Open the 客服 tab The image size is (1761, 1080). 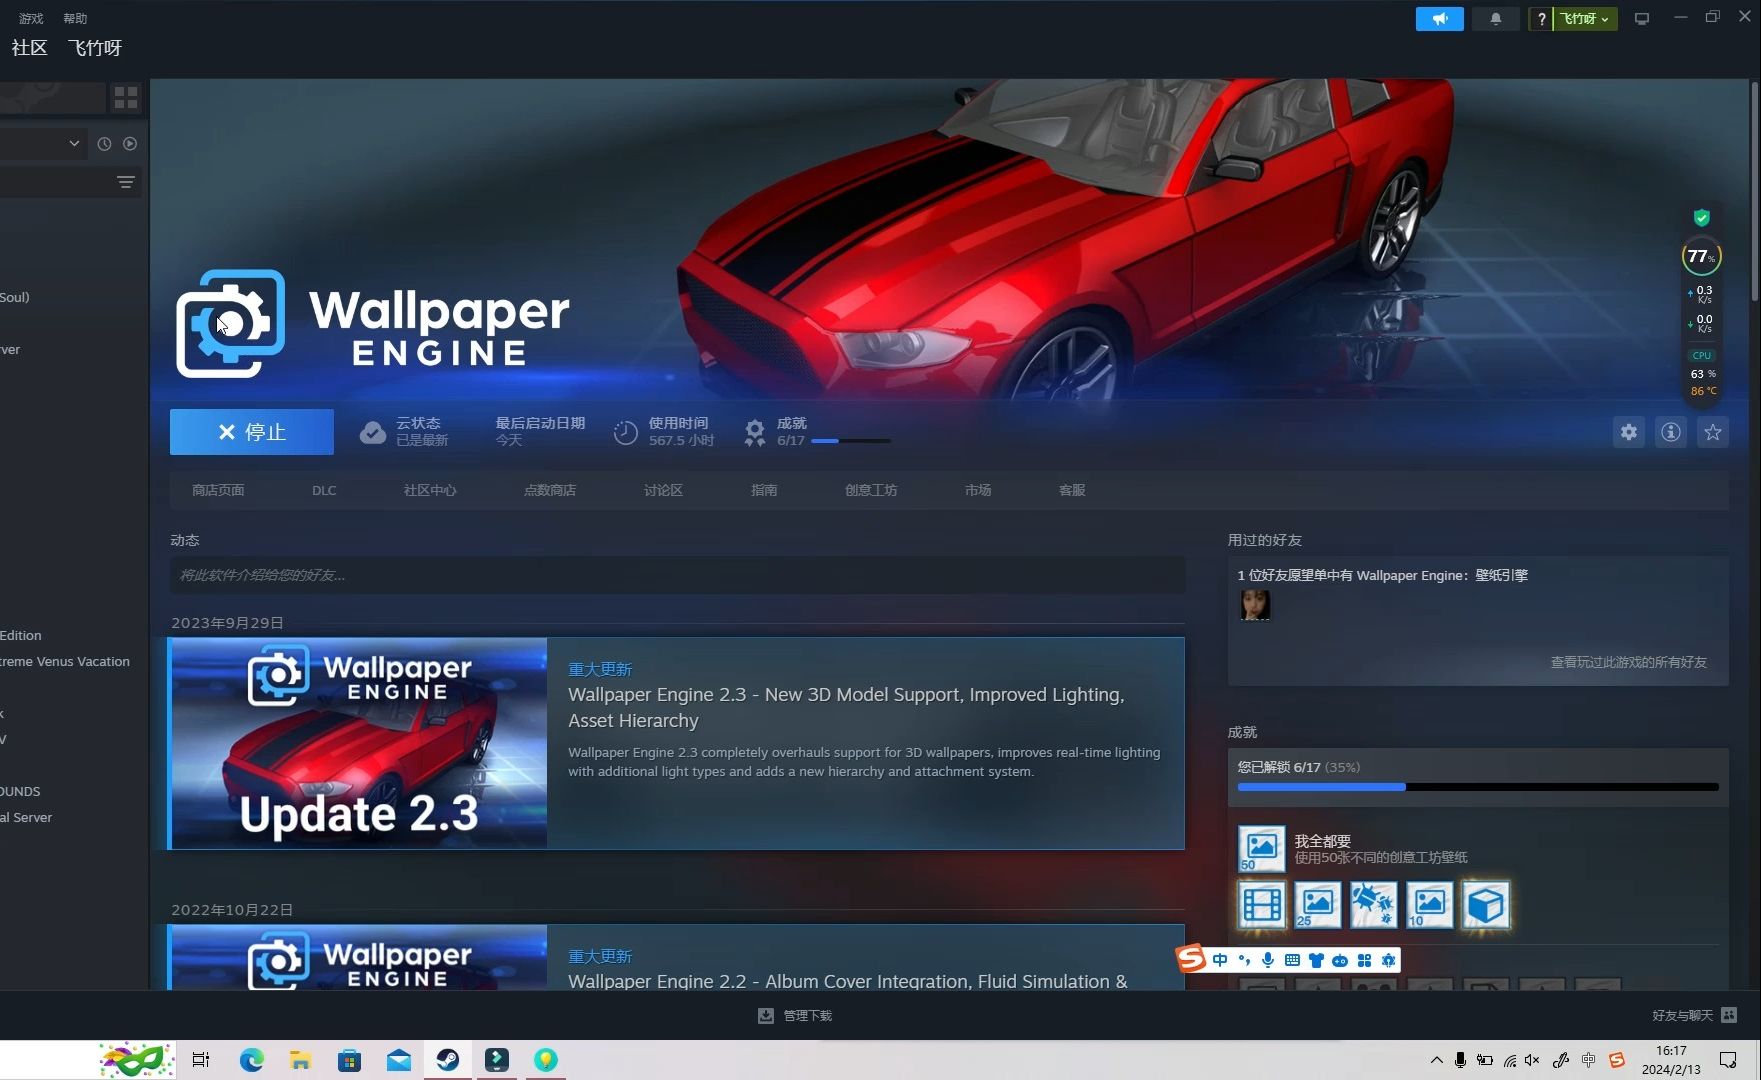coord(1072,490)
